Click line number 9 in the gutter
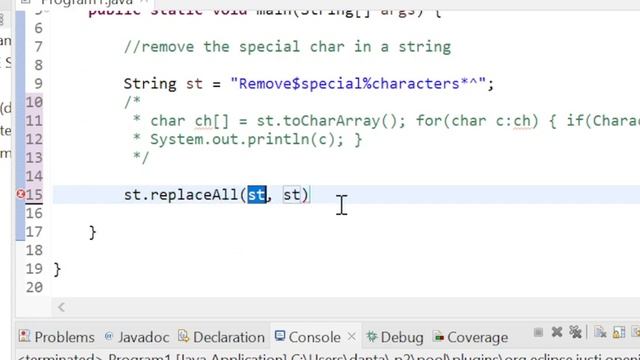Viewport: 640px width, 360px height. [x=38, y=84]
